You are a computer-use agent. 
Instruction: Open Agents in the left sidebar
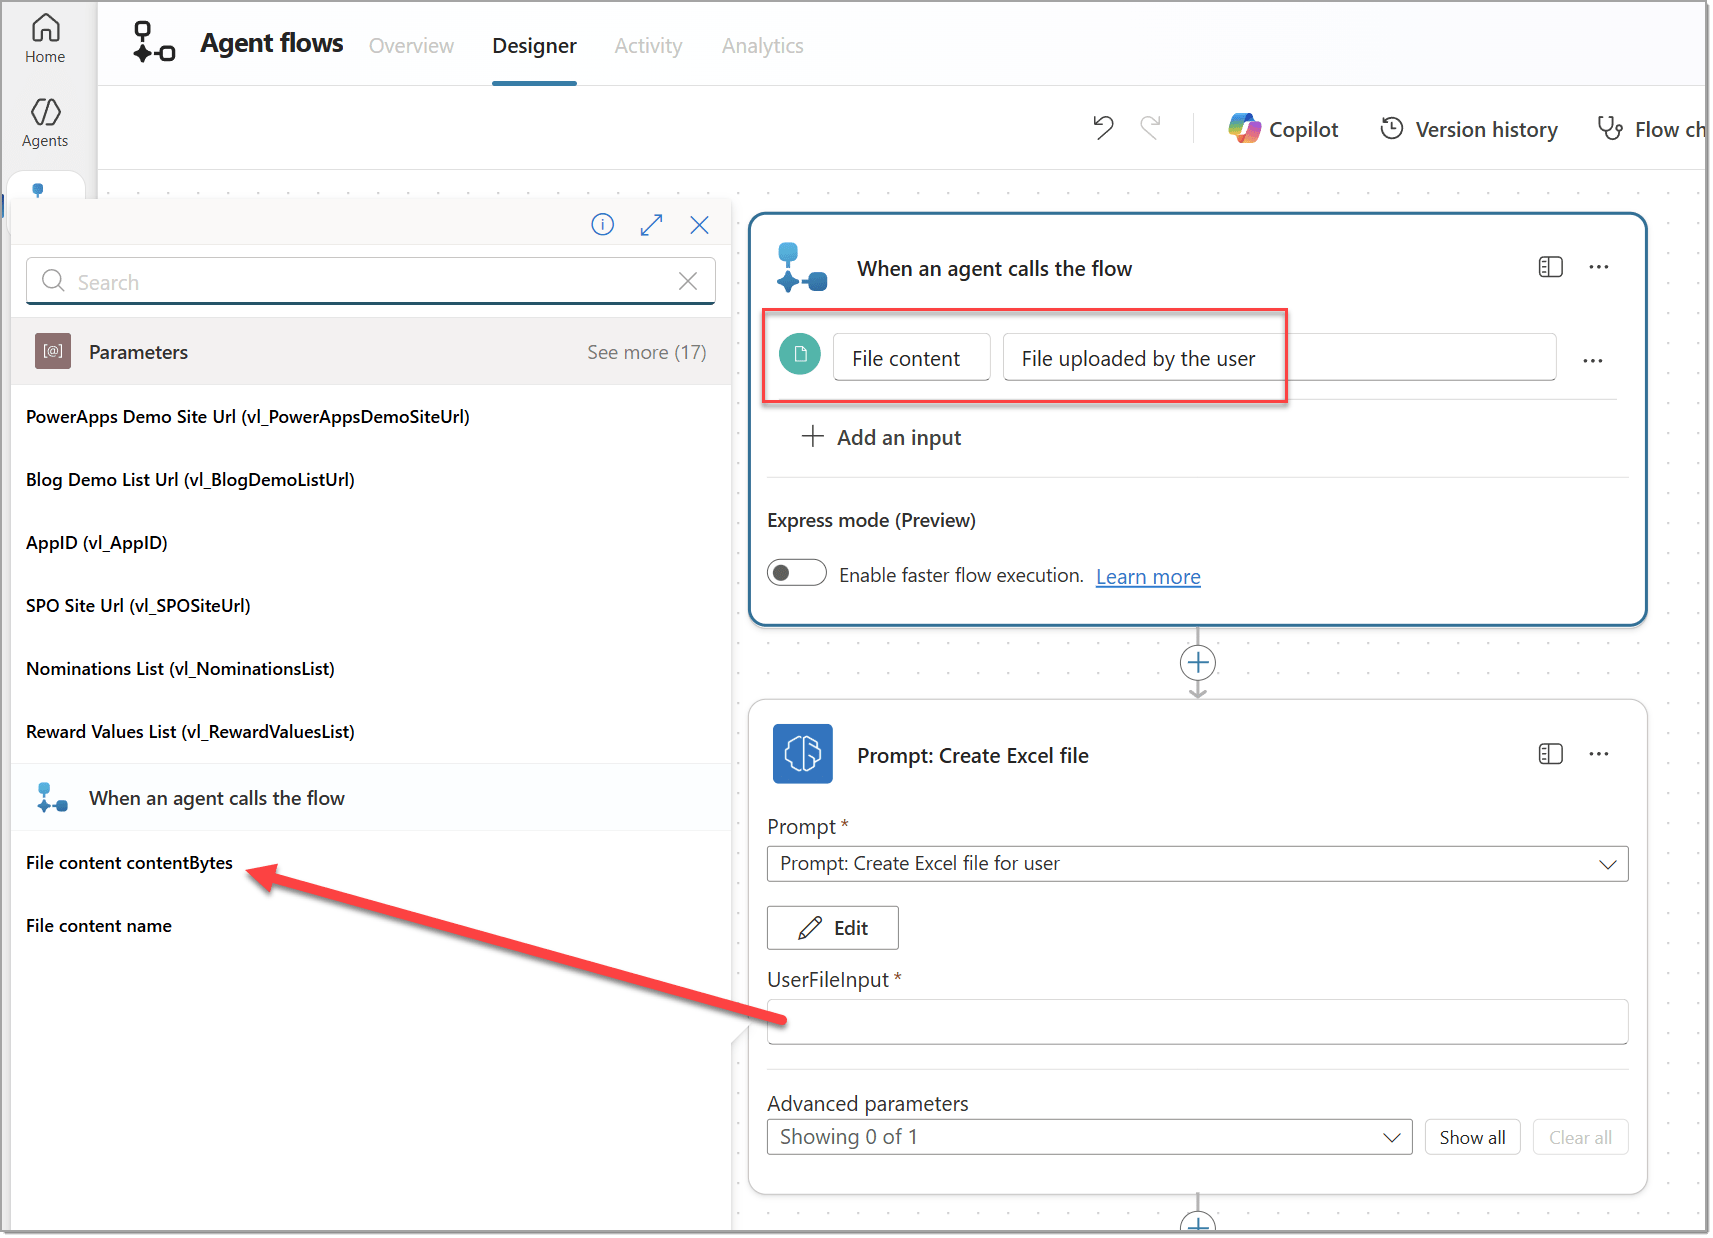(45, 123)
